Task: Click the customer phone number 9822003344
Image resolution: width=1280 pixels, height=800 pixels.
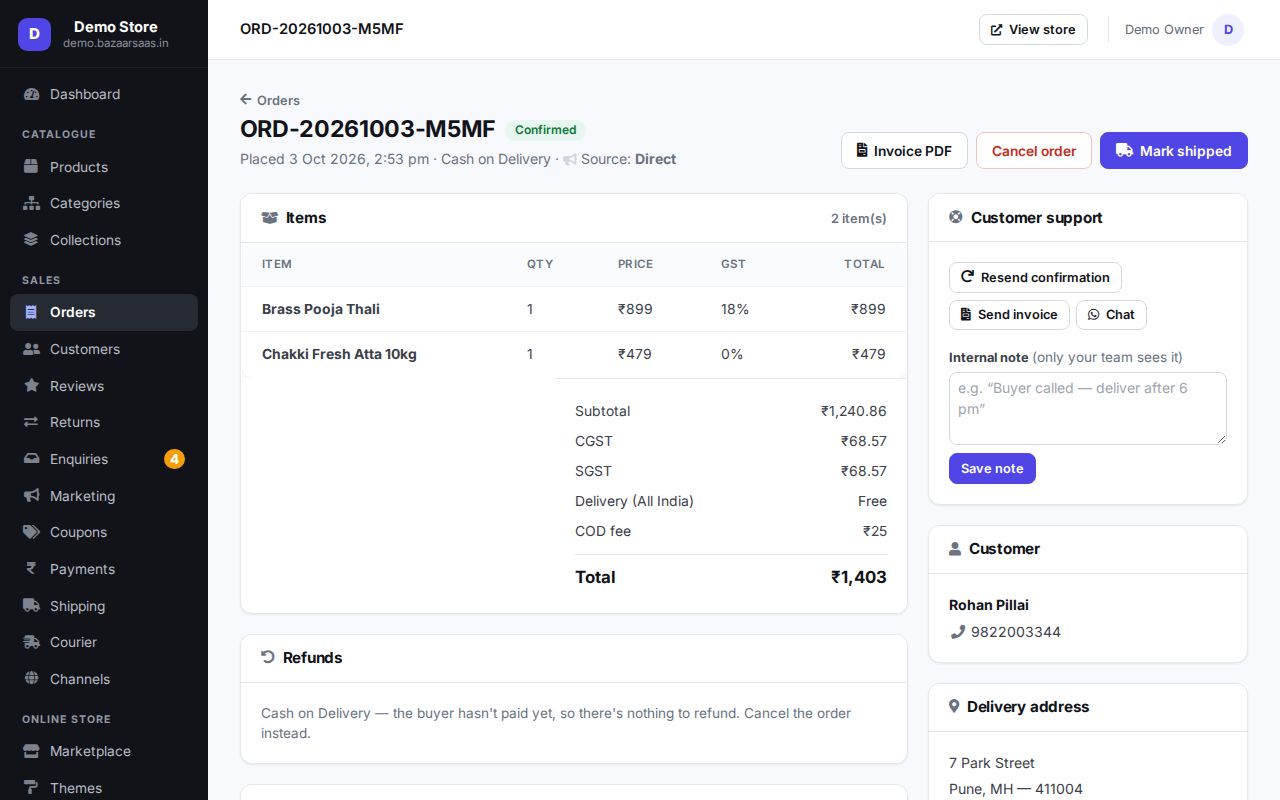Action: tap(1016, 632)
